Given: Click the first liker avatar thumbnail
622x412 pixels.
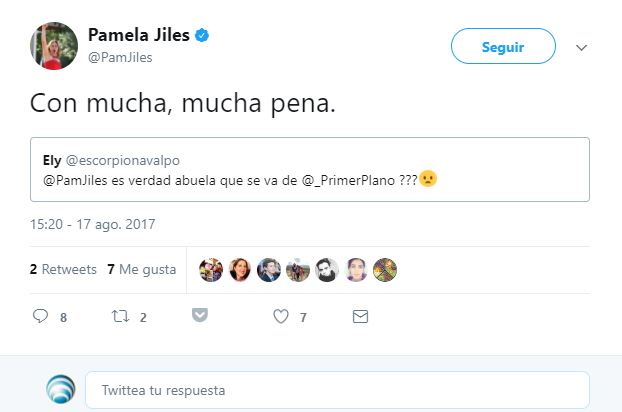Looking at the screenshot, I should [x=211, y=270].
